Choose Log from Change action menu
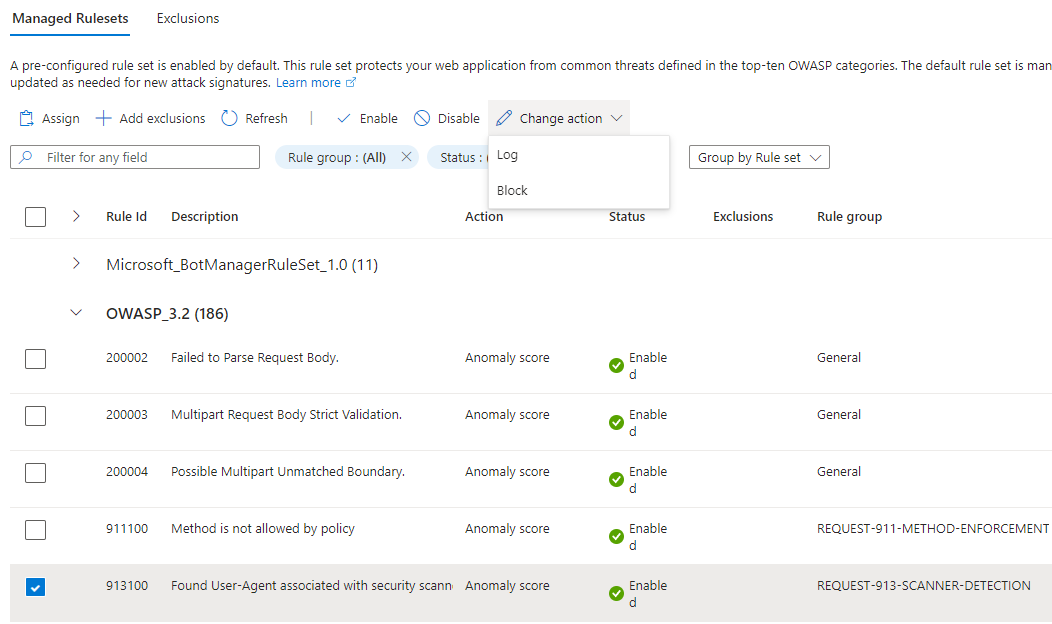Viewport: 1052px width, 624px height. pos(508,155)
